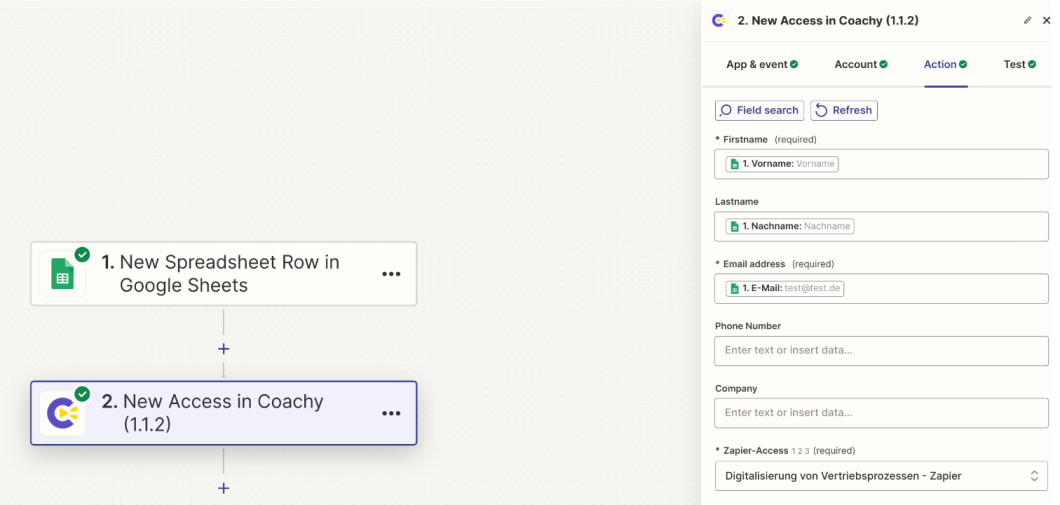Click the Google Sheets app icon in step 1

[63, 274]
